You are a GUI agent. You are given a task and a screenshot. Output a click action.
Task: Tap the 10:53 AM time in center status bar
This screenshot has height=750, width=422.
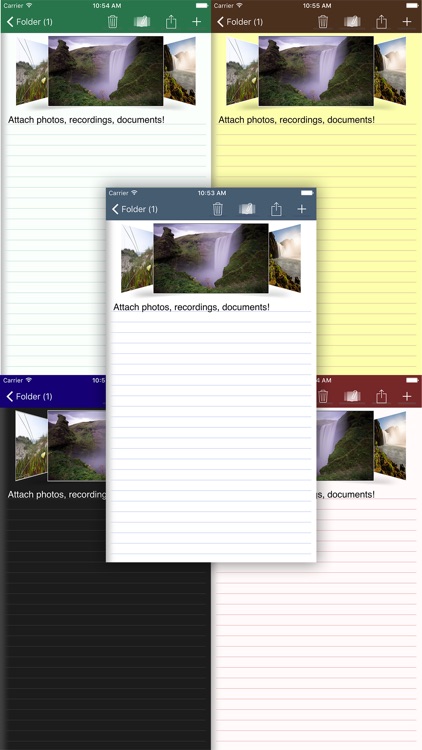(x=212, y=193)
